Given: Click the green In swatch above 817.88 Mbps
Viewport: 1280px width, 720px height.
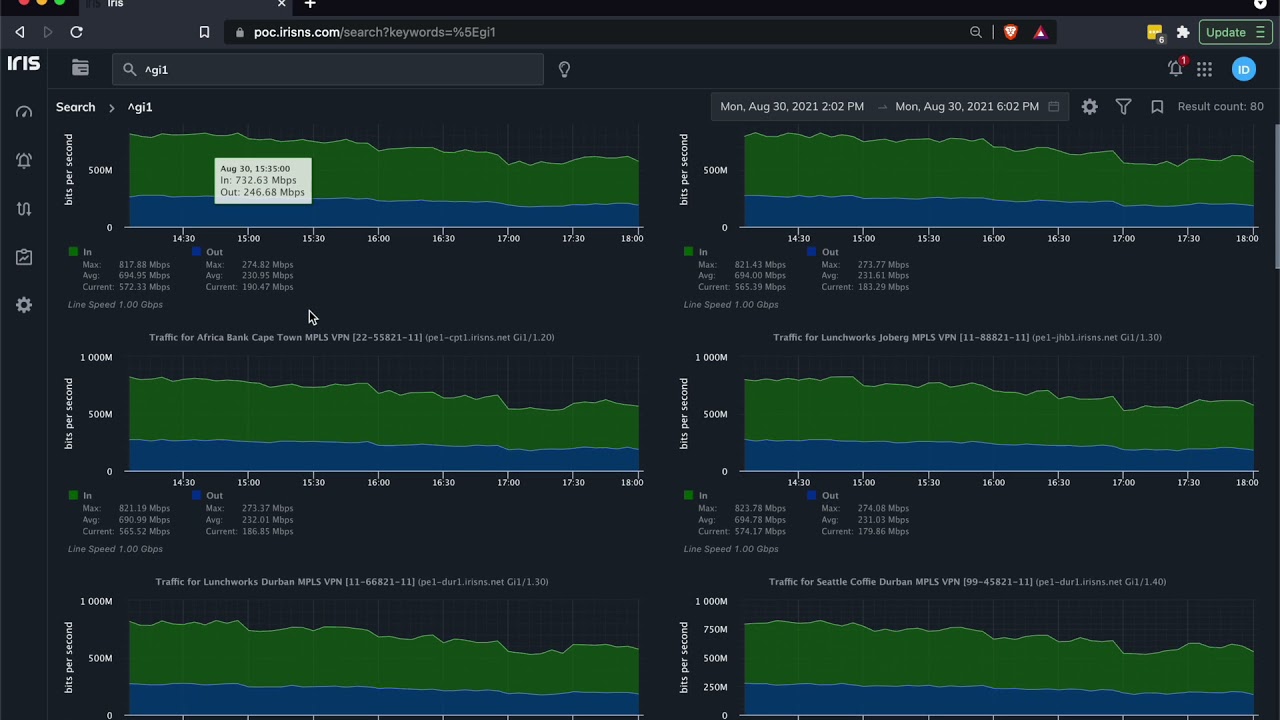Looking at the screenshot, I should (x=73, y=251).
